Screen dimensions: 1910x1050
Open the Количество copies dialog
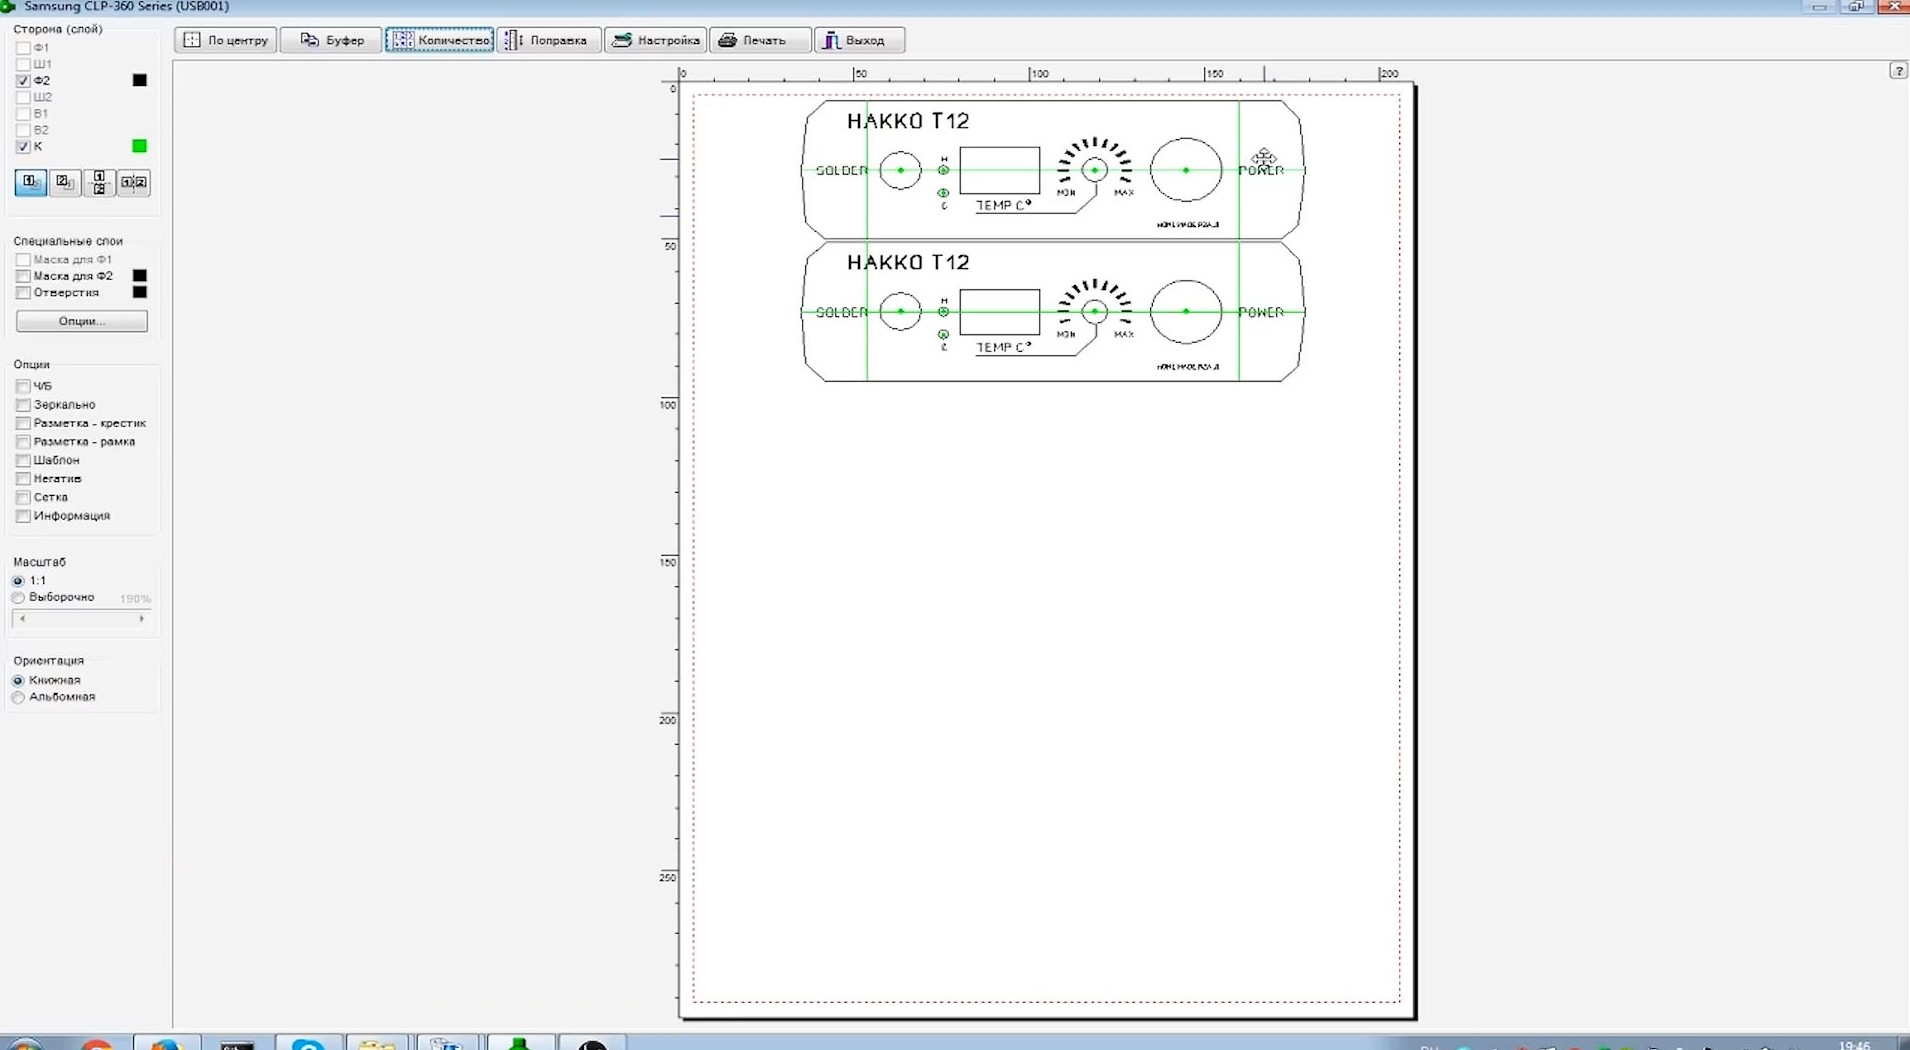click(x=440, y=40)
